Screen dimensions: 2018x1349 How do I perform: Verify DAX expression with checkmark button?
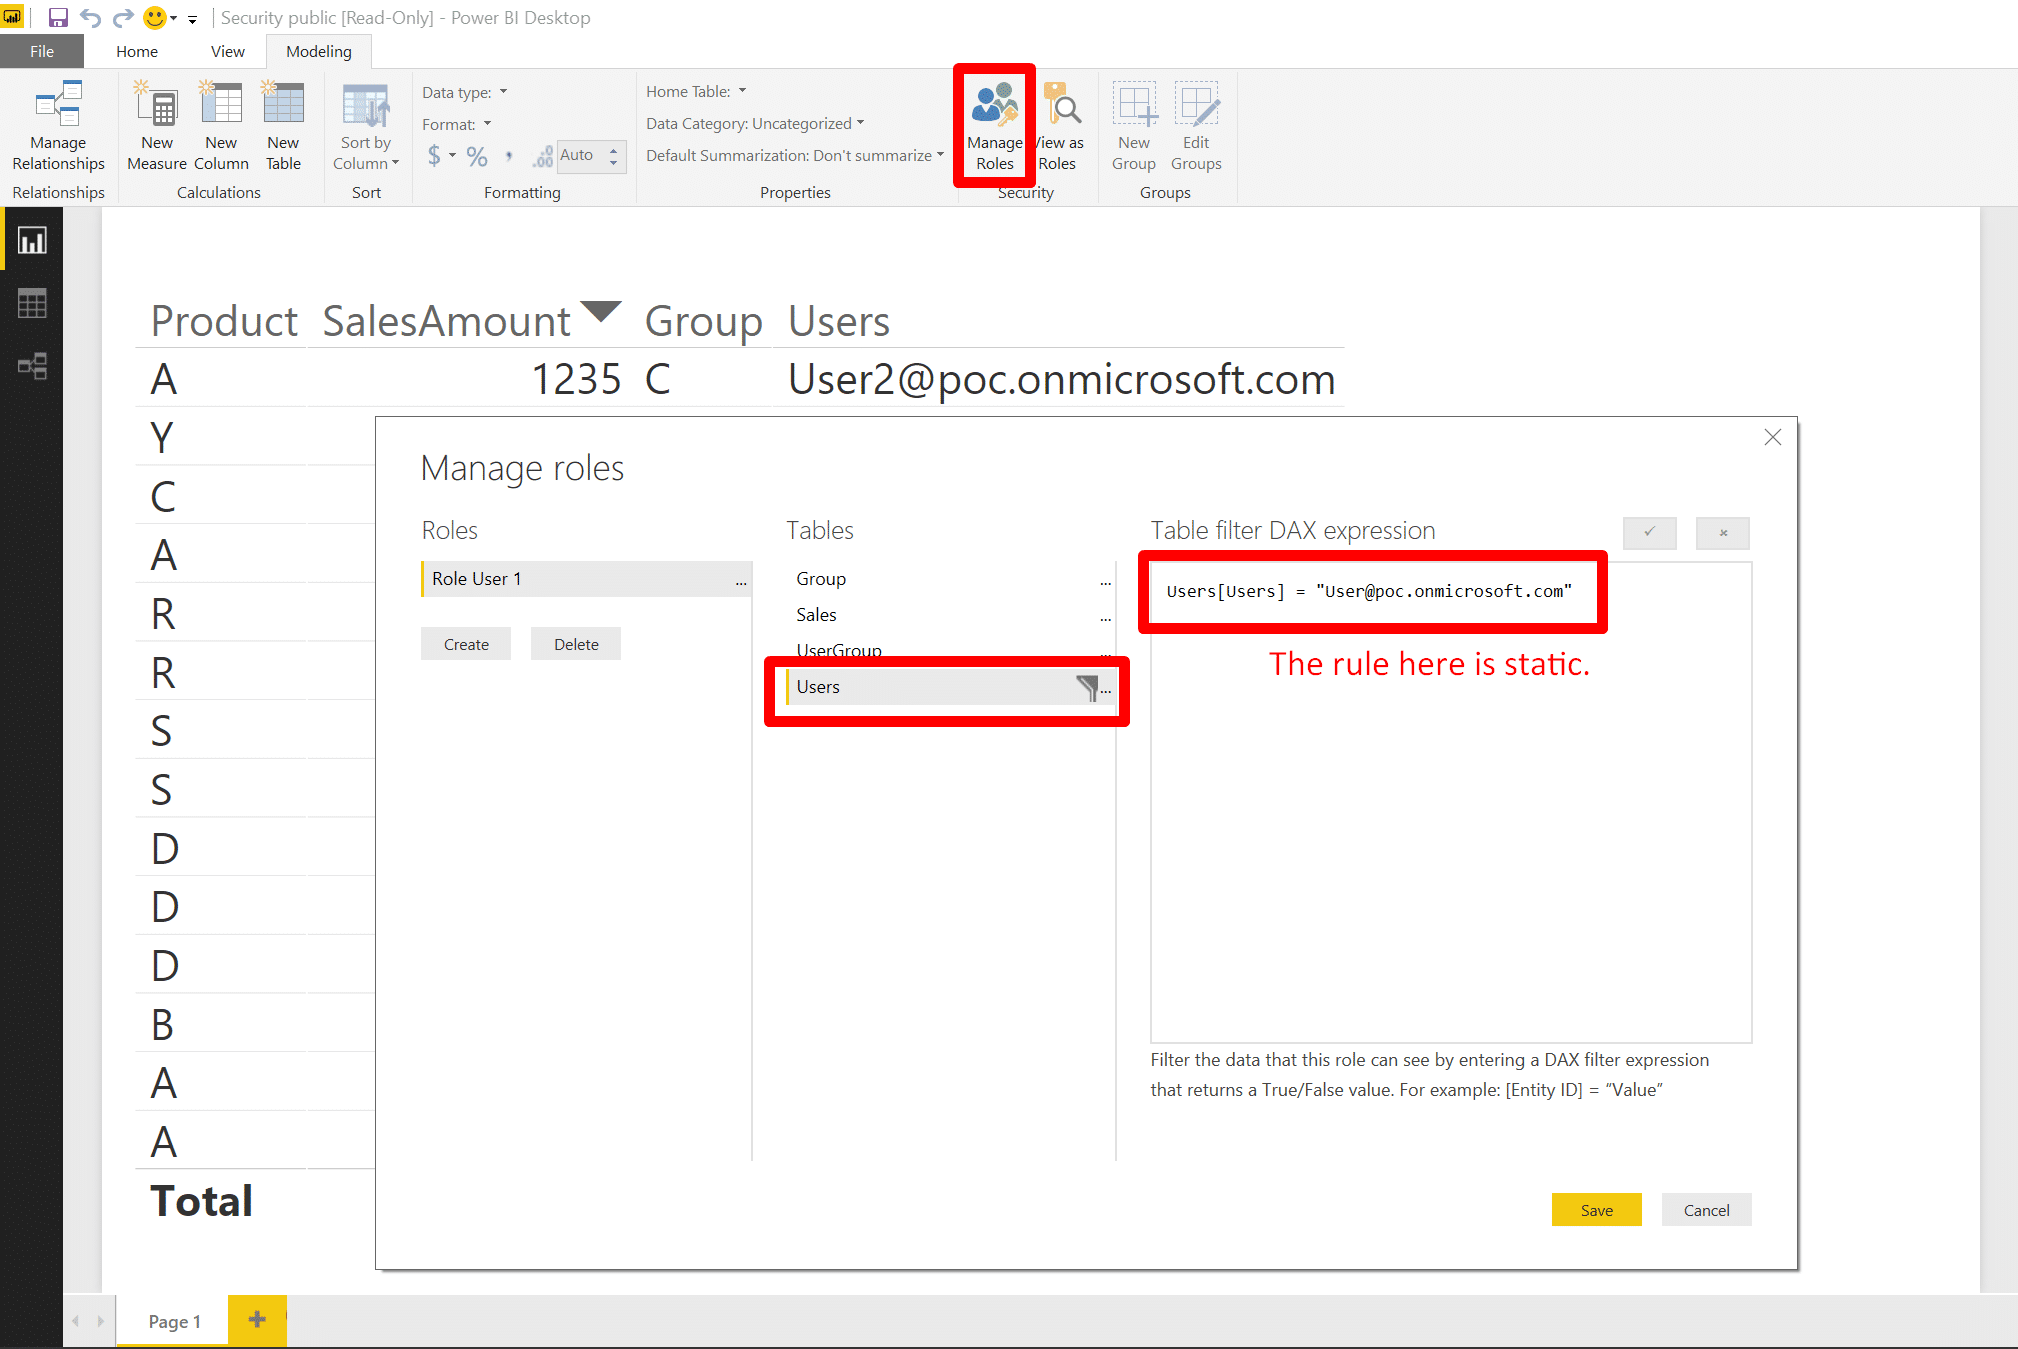coord(1649,532)
